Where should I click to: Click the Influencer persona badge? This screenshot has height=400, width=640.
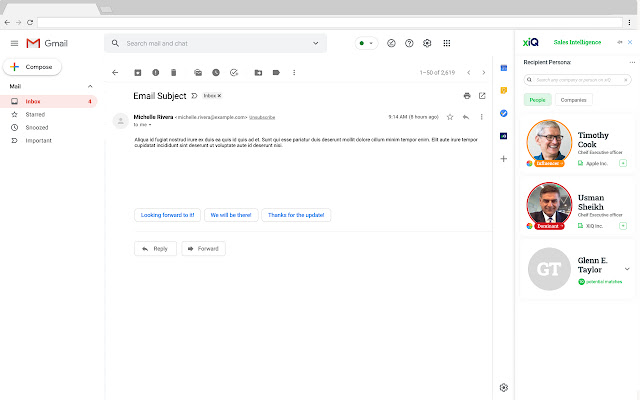point(549,163)
